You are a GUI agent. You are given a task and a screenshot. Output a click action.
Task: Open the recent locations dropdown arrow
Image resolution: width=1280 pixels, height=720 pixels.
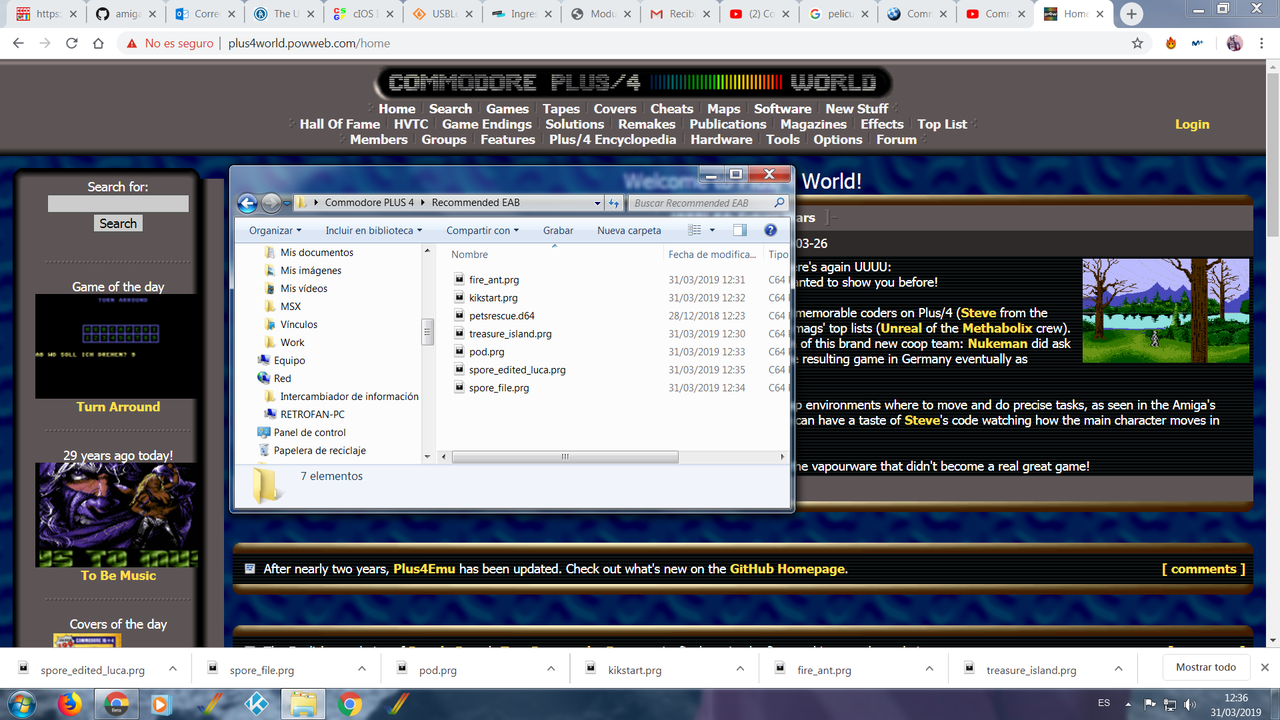point(287,203)
